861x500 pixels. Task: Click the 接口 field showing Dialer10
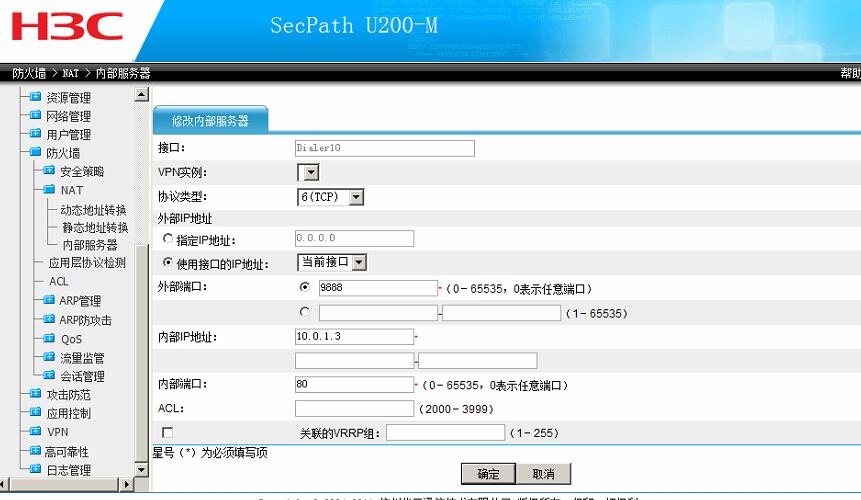pos(385,148)
